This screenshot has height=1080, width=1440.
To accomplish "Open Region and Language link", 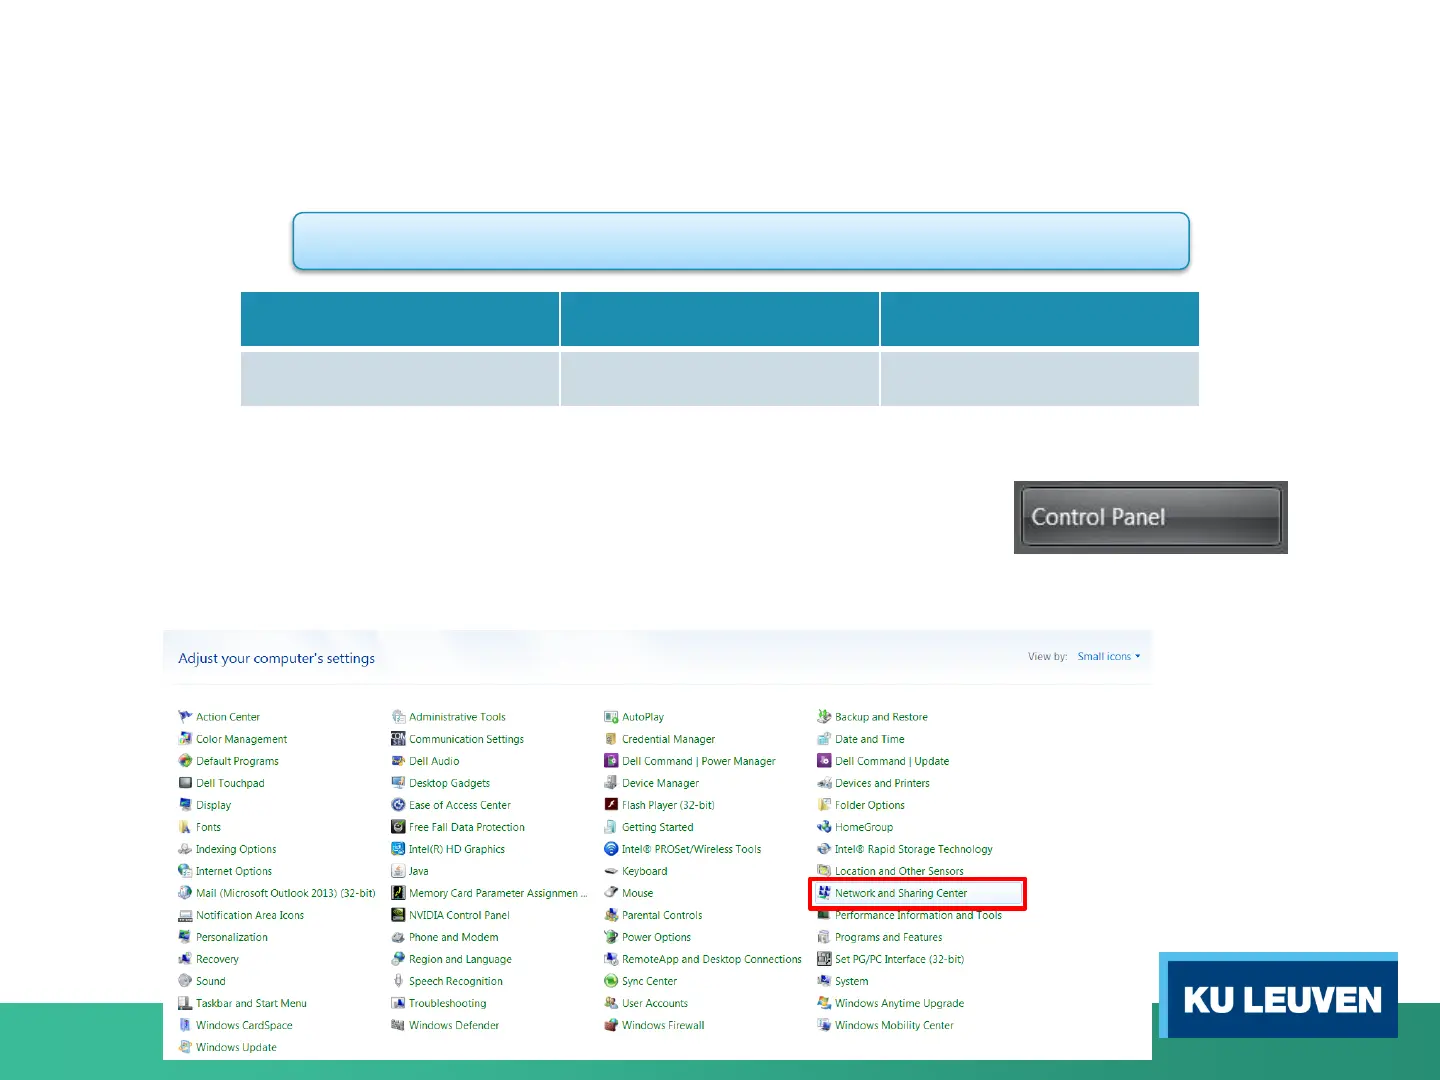I will pyautogui.click(x=460, y=959).
